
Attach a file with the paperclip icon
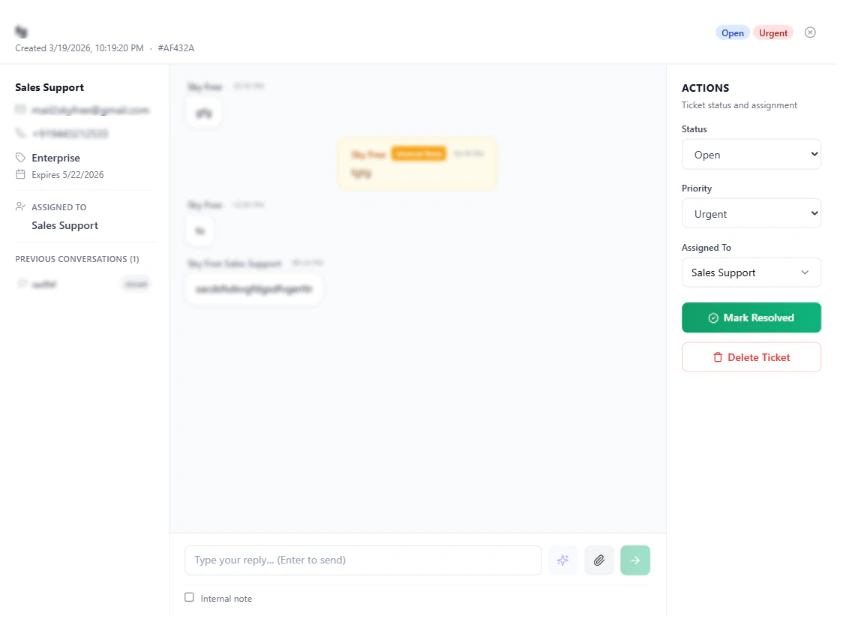click(599, 560)
